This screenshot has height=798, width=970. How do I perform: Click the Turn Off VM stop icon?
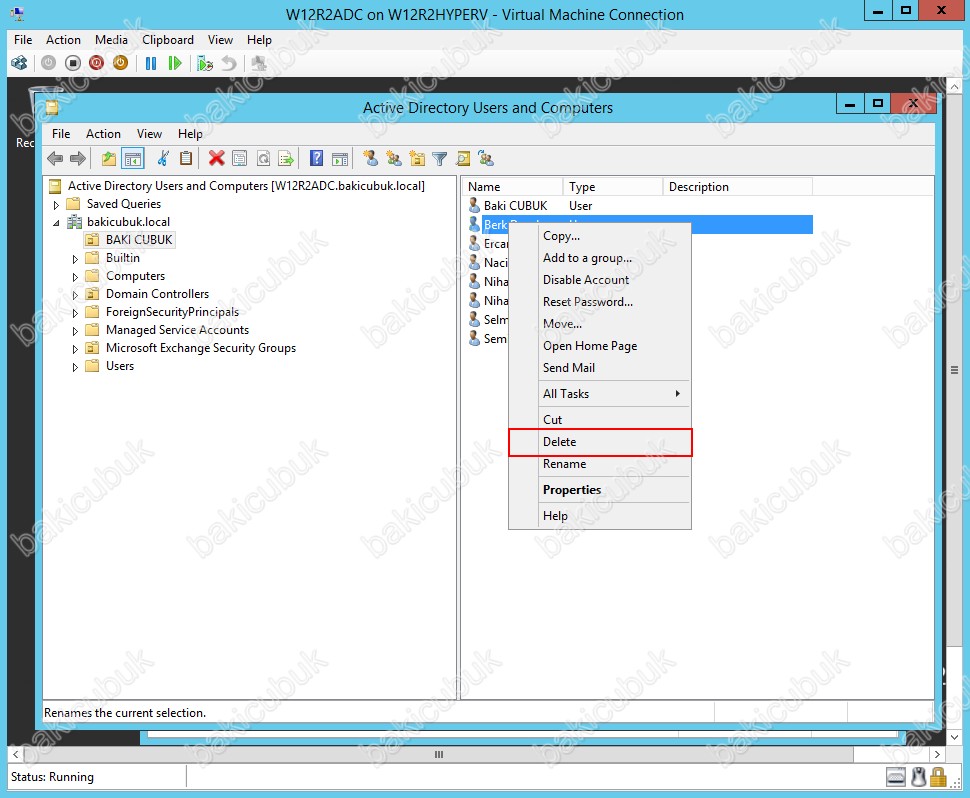coord(72,63)
